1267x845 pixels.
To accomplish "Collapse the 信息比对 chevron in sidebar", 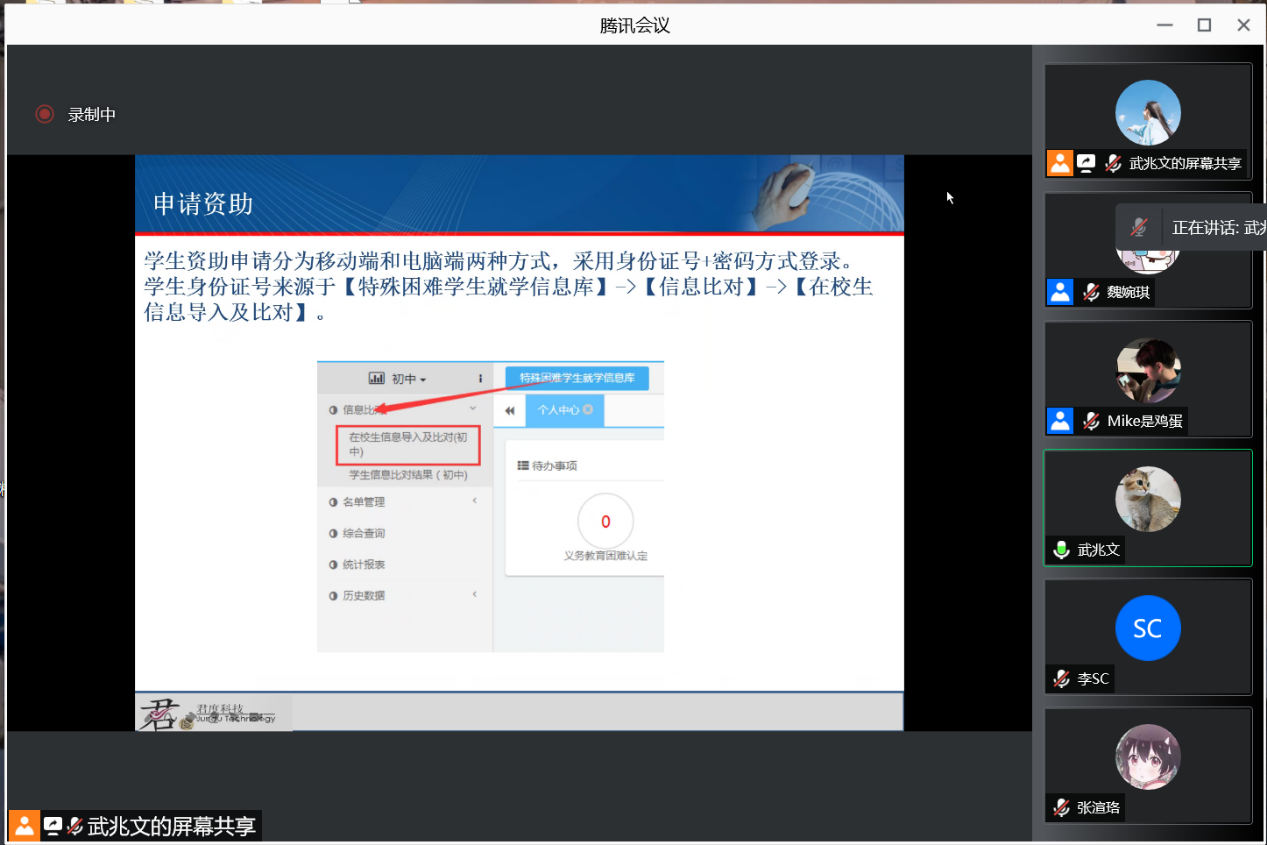I will pyautogui.click(x=474, y=409).
